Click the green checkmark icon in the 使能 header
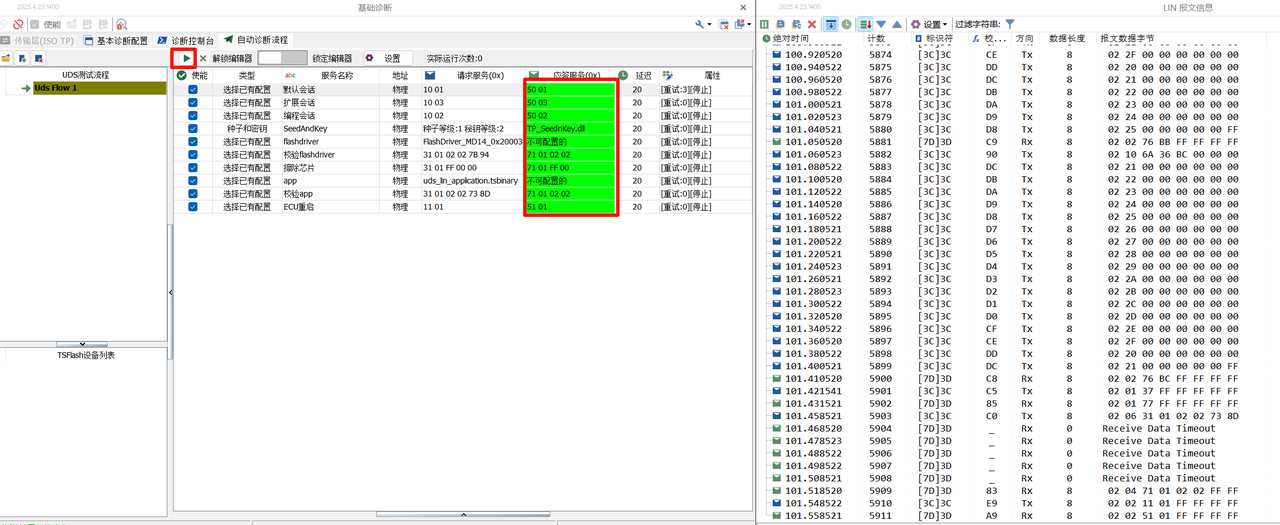 (x=181, y=75)
